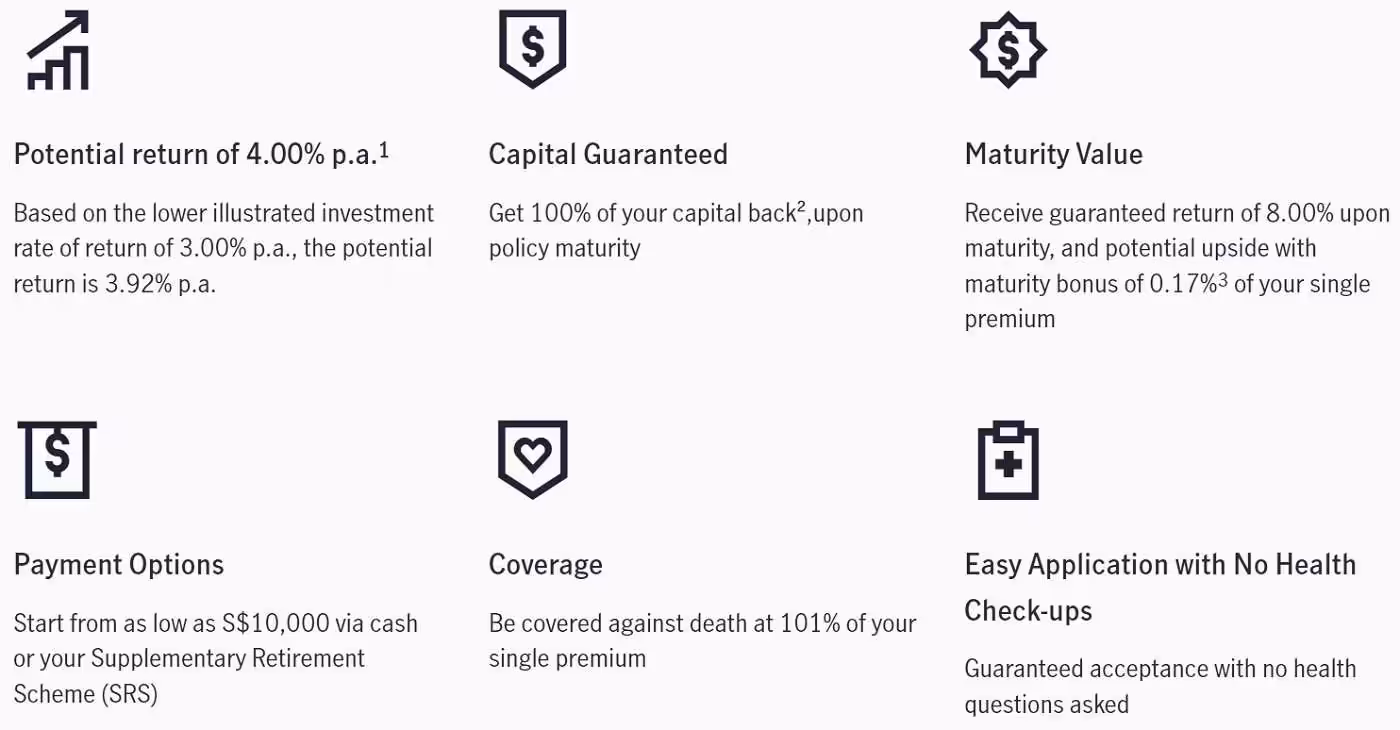Click the Guaranteed acceptance with no health questions text

pos(1159,686)
